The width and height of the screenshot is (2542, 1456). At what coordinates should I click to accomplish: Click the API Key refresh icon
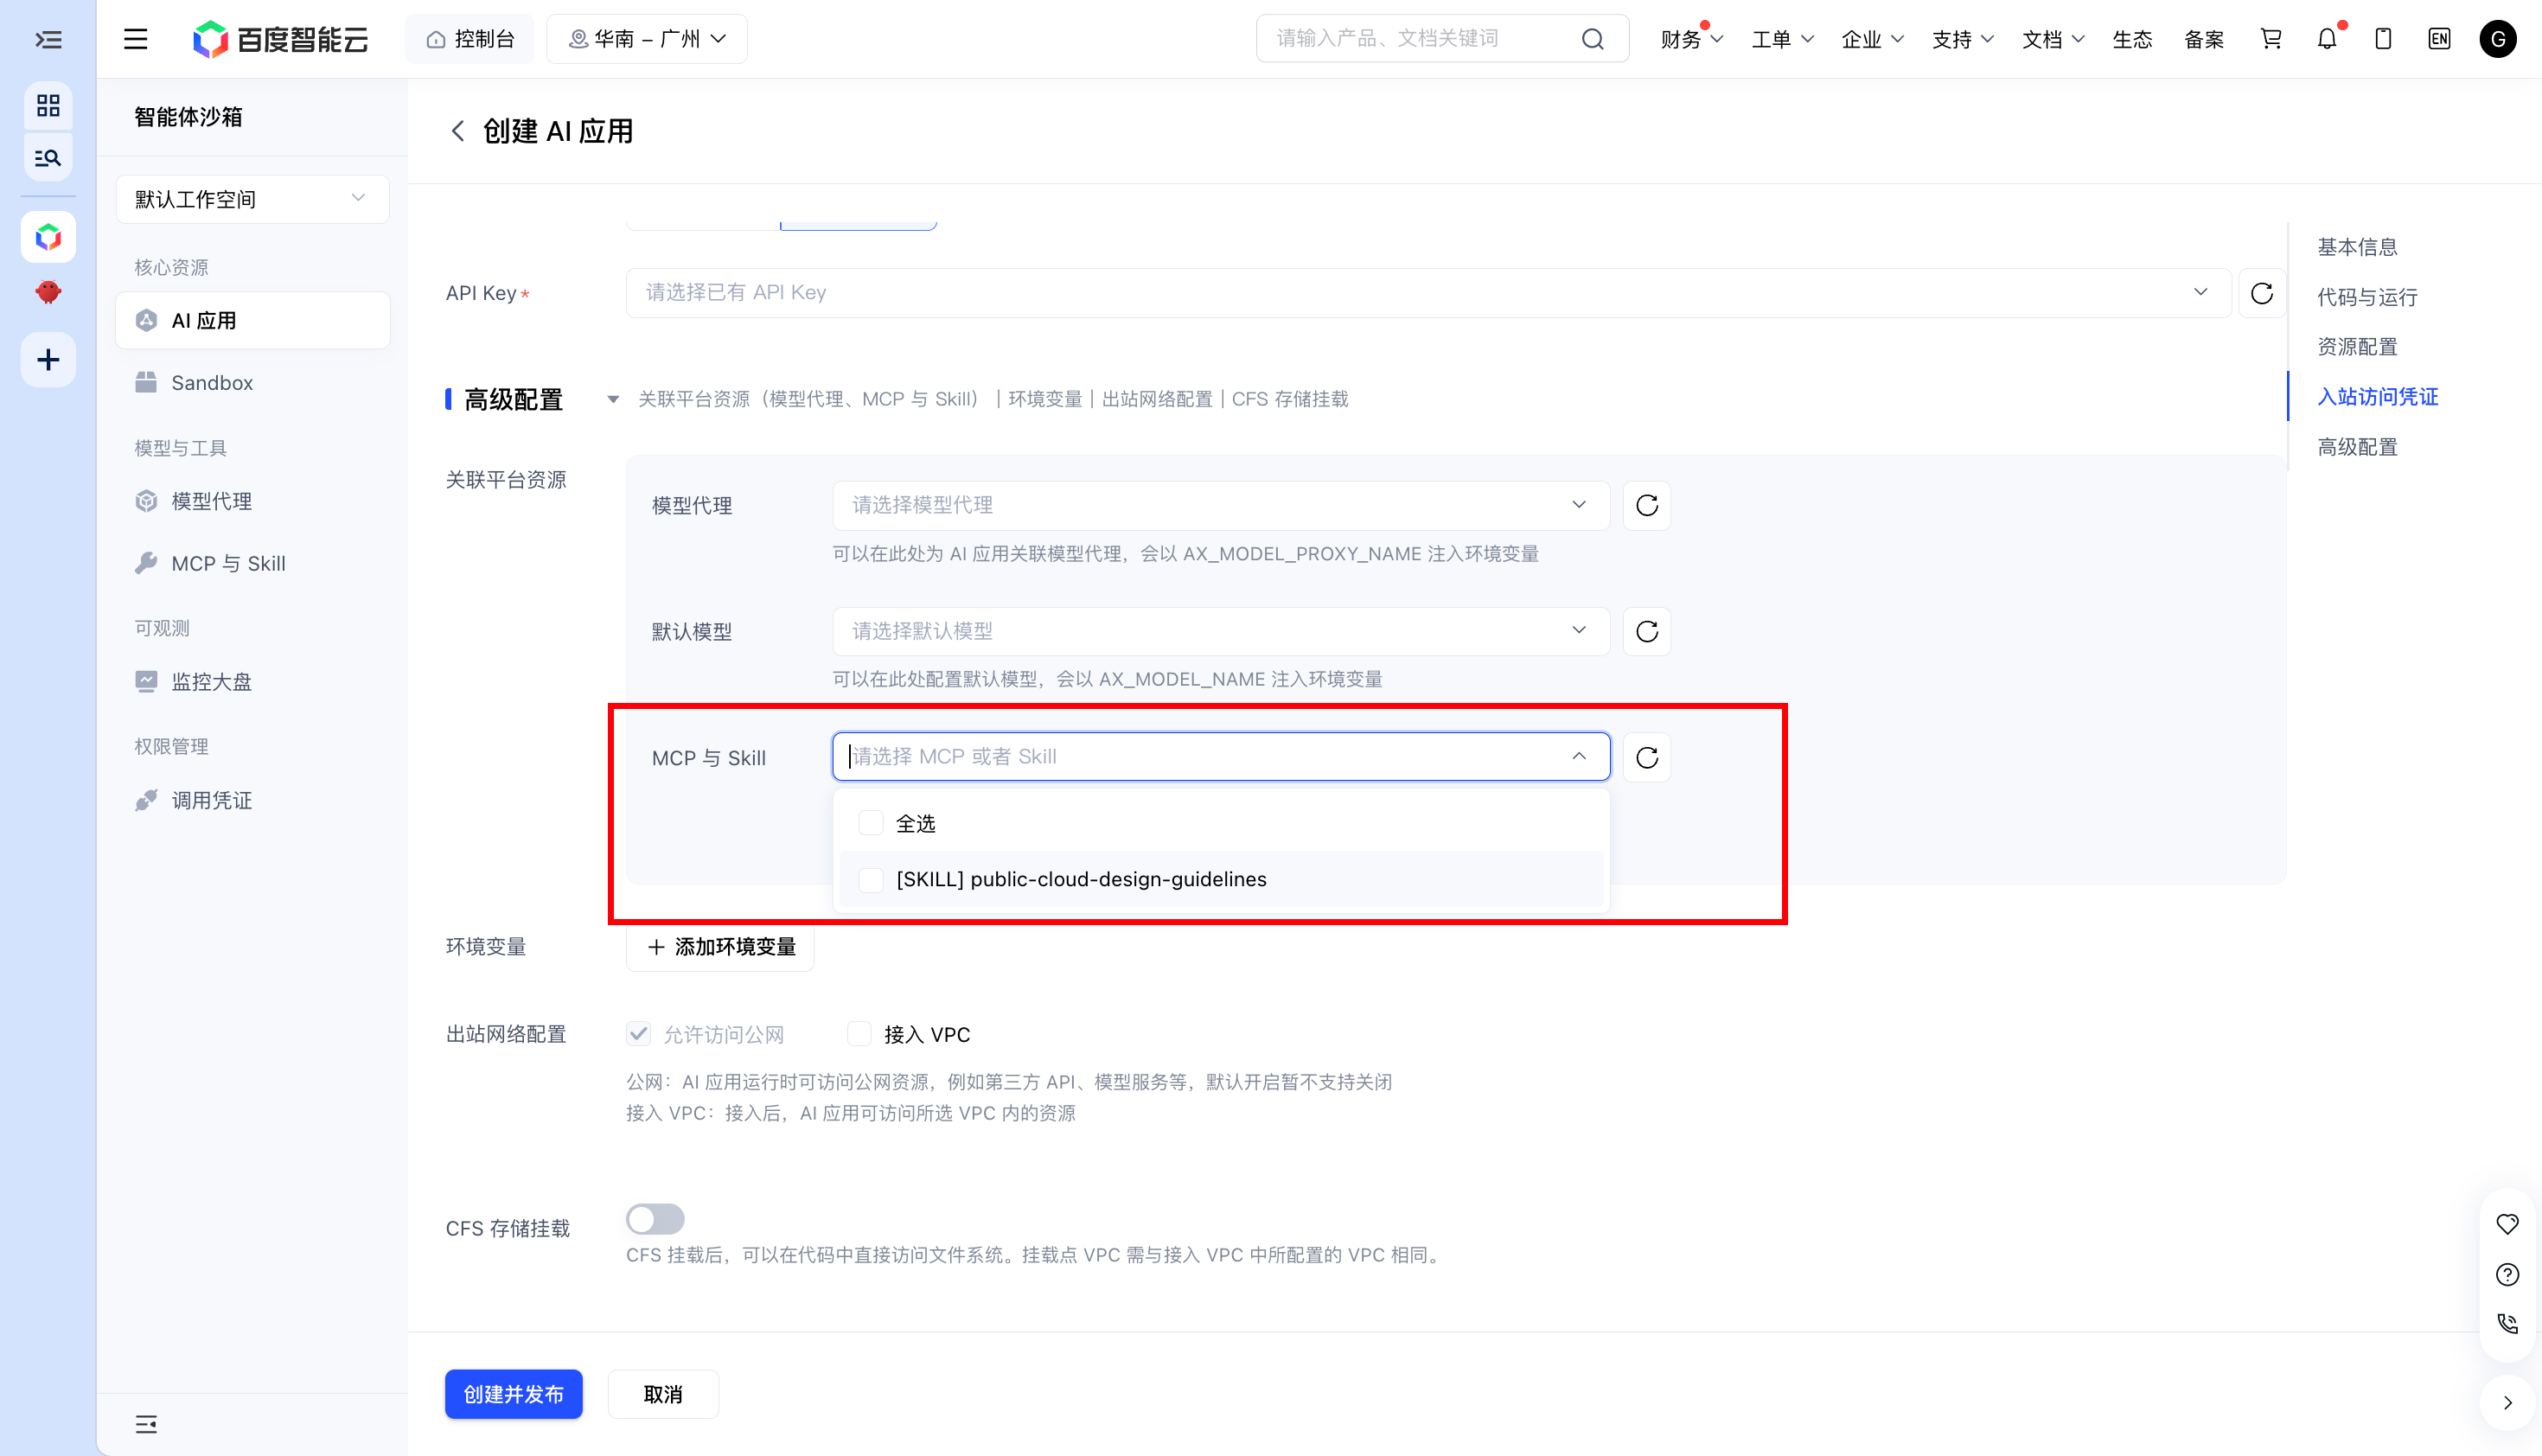point(2261,293)
